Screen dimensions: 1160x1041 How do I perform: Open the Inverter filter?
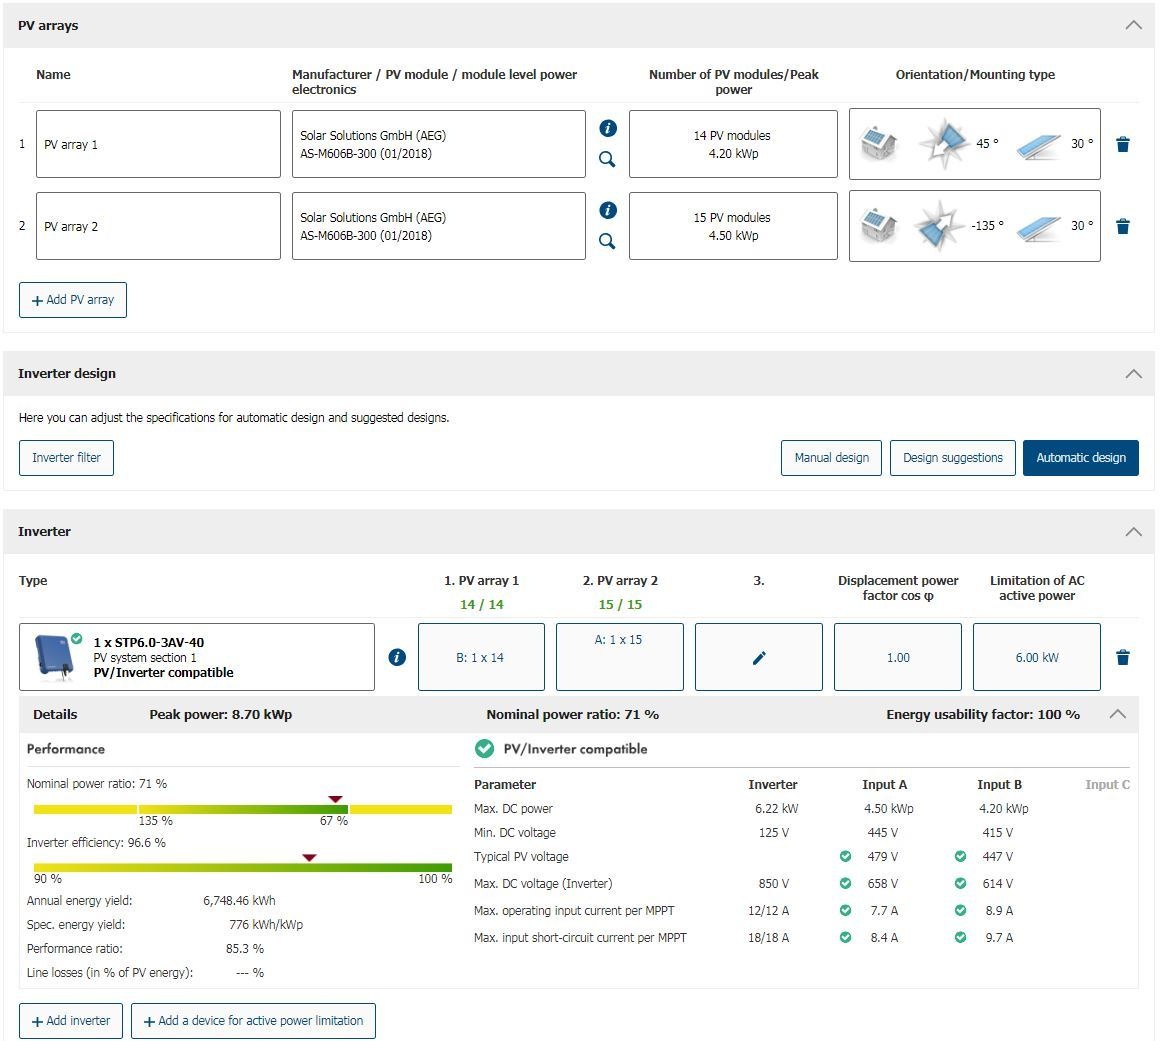[x=66, y=458]
